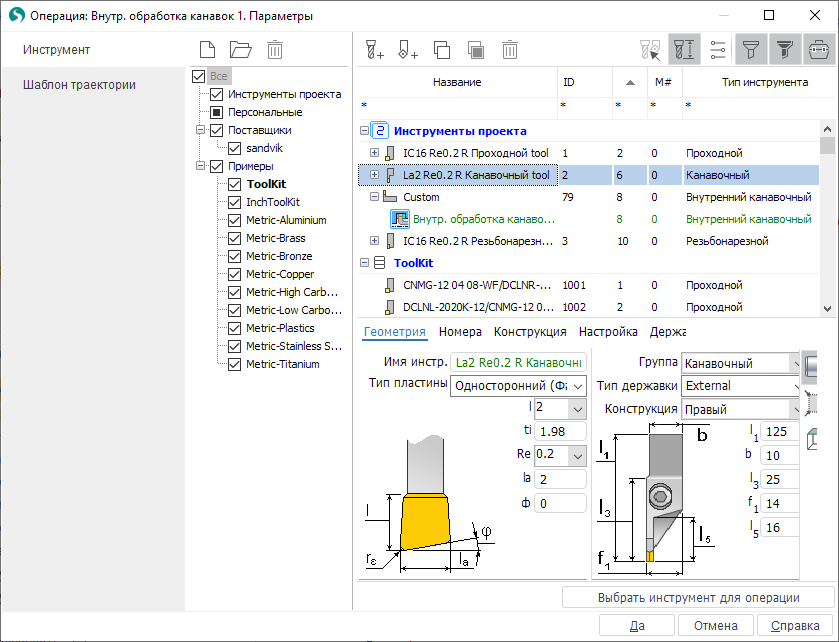Select Шаблон траектории in left panel
The image size is (839, 642).
pyautogui.click(x=79, y=85)
